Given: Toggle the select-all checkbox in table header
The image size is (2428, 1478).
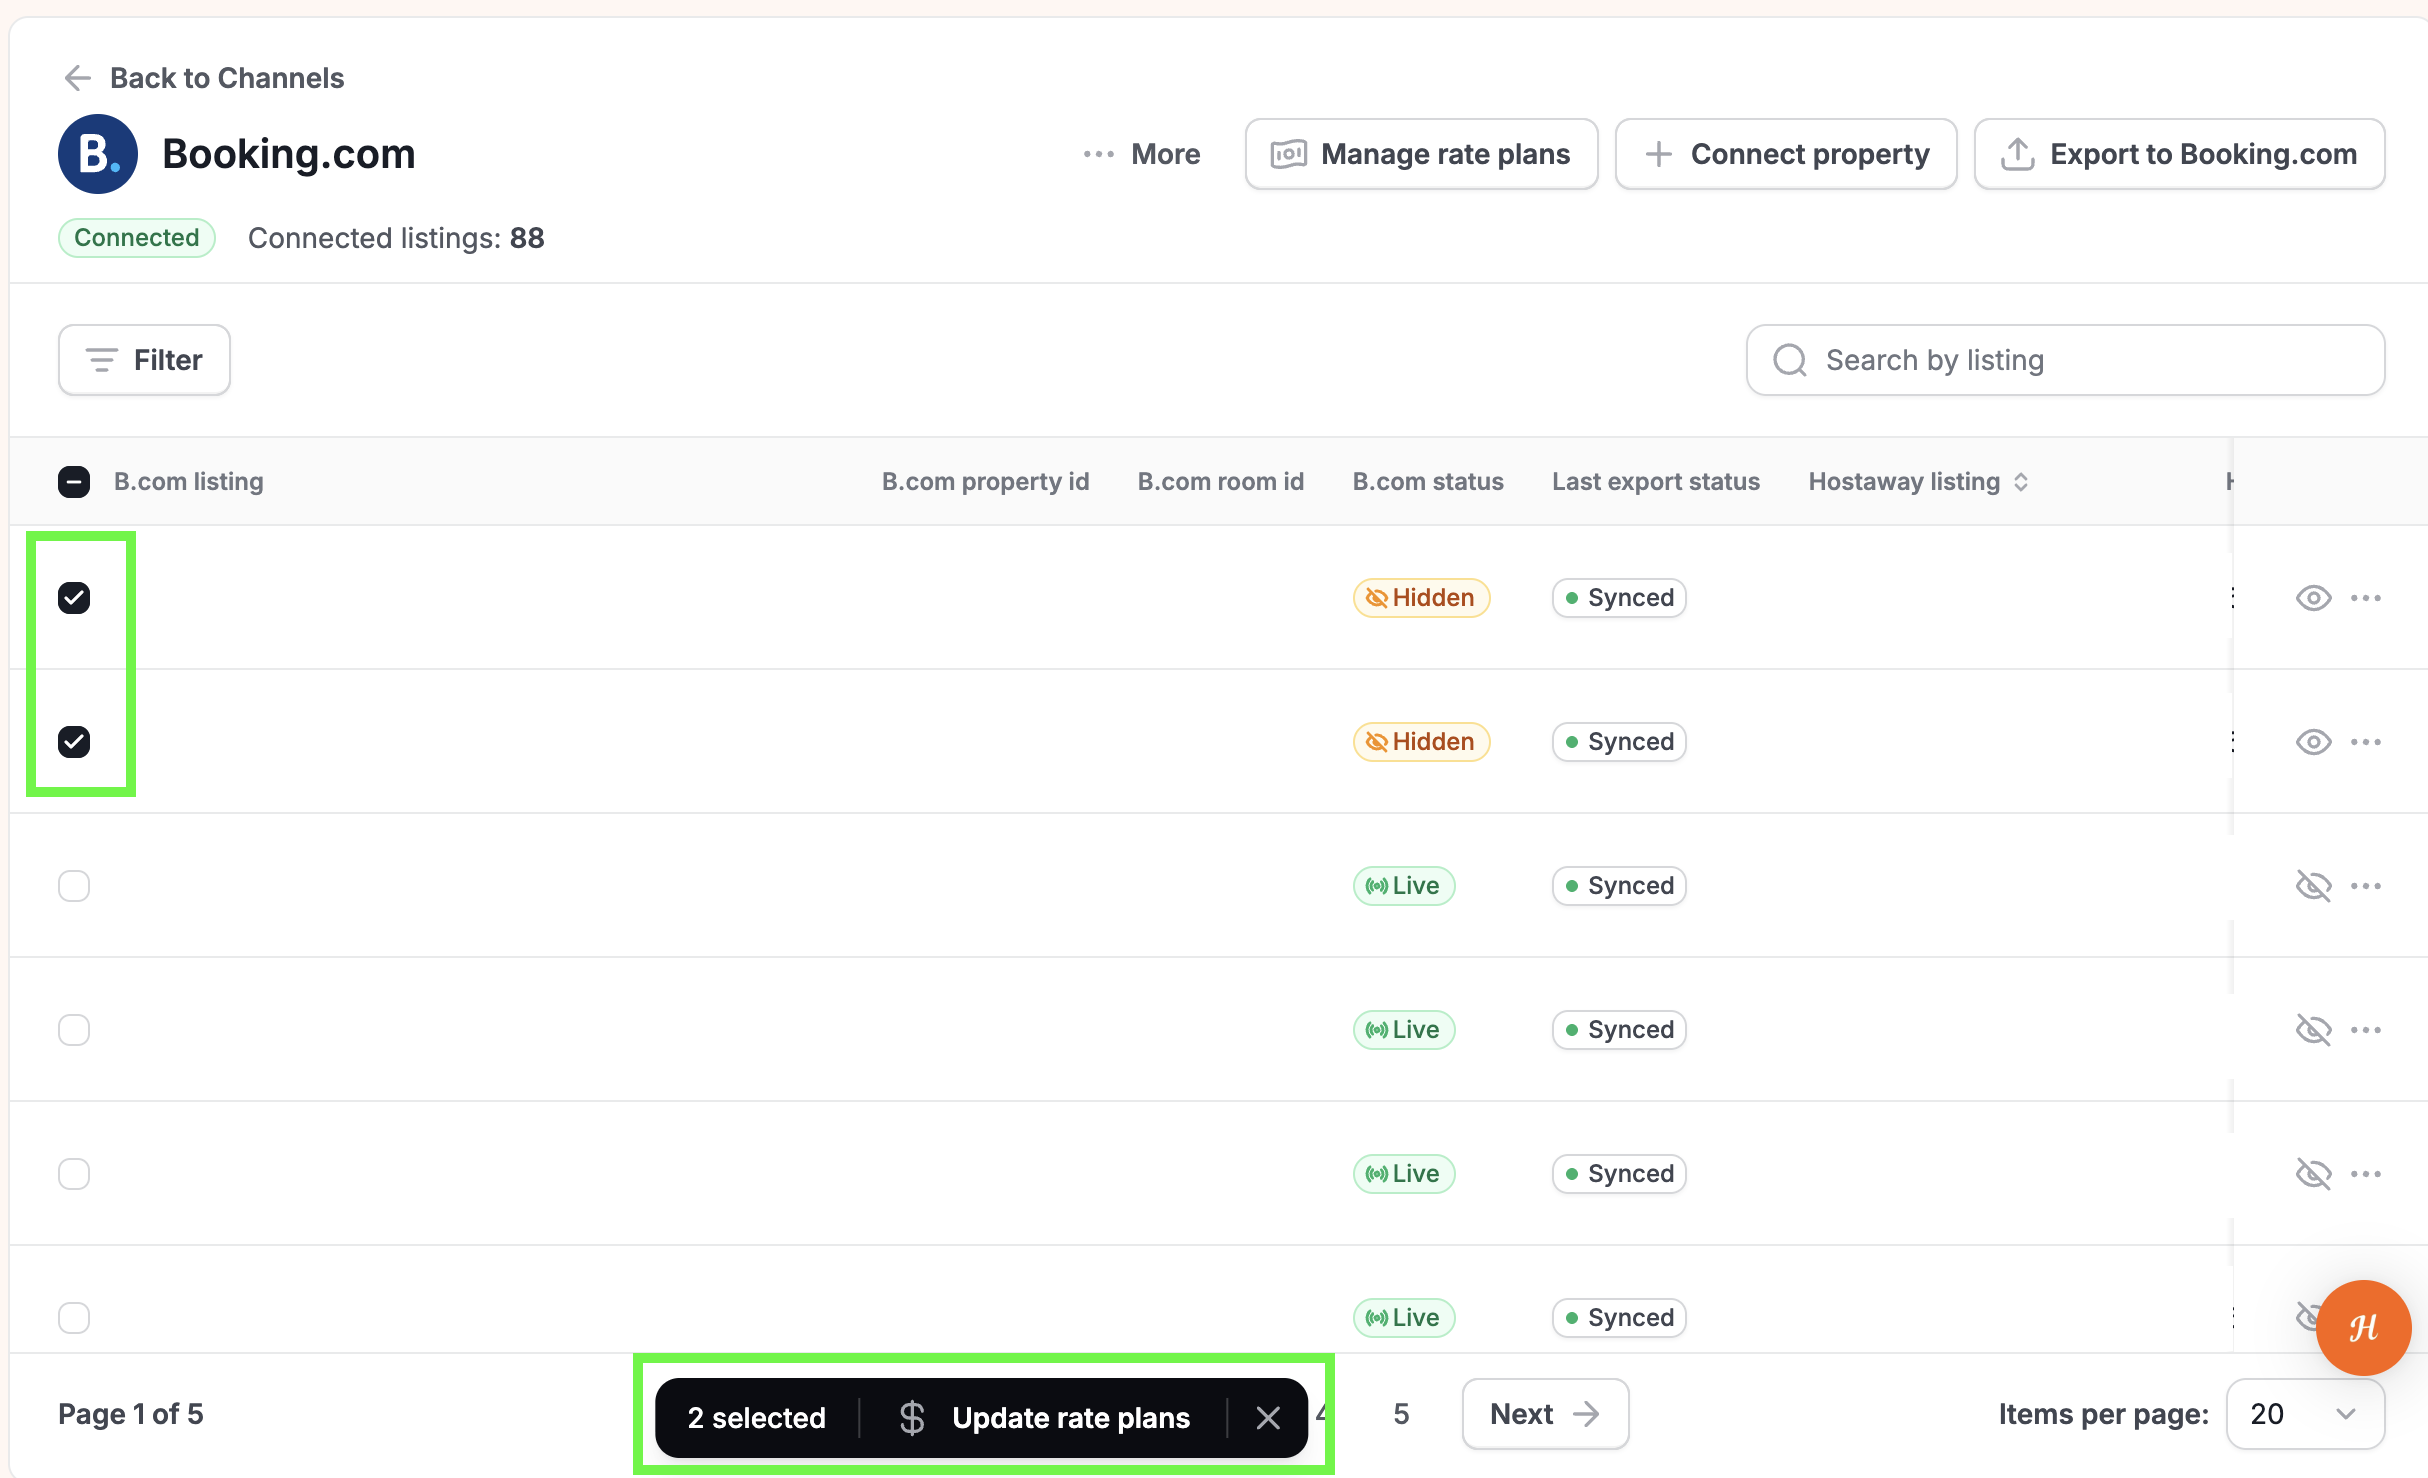Looking at the screenshot, I should tap(74, 482).
